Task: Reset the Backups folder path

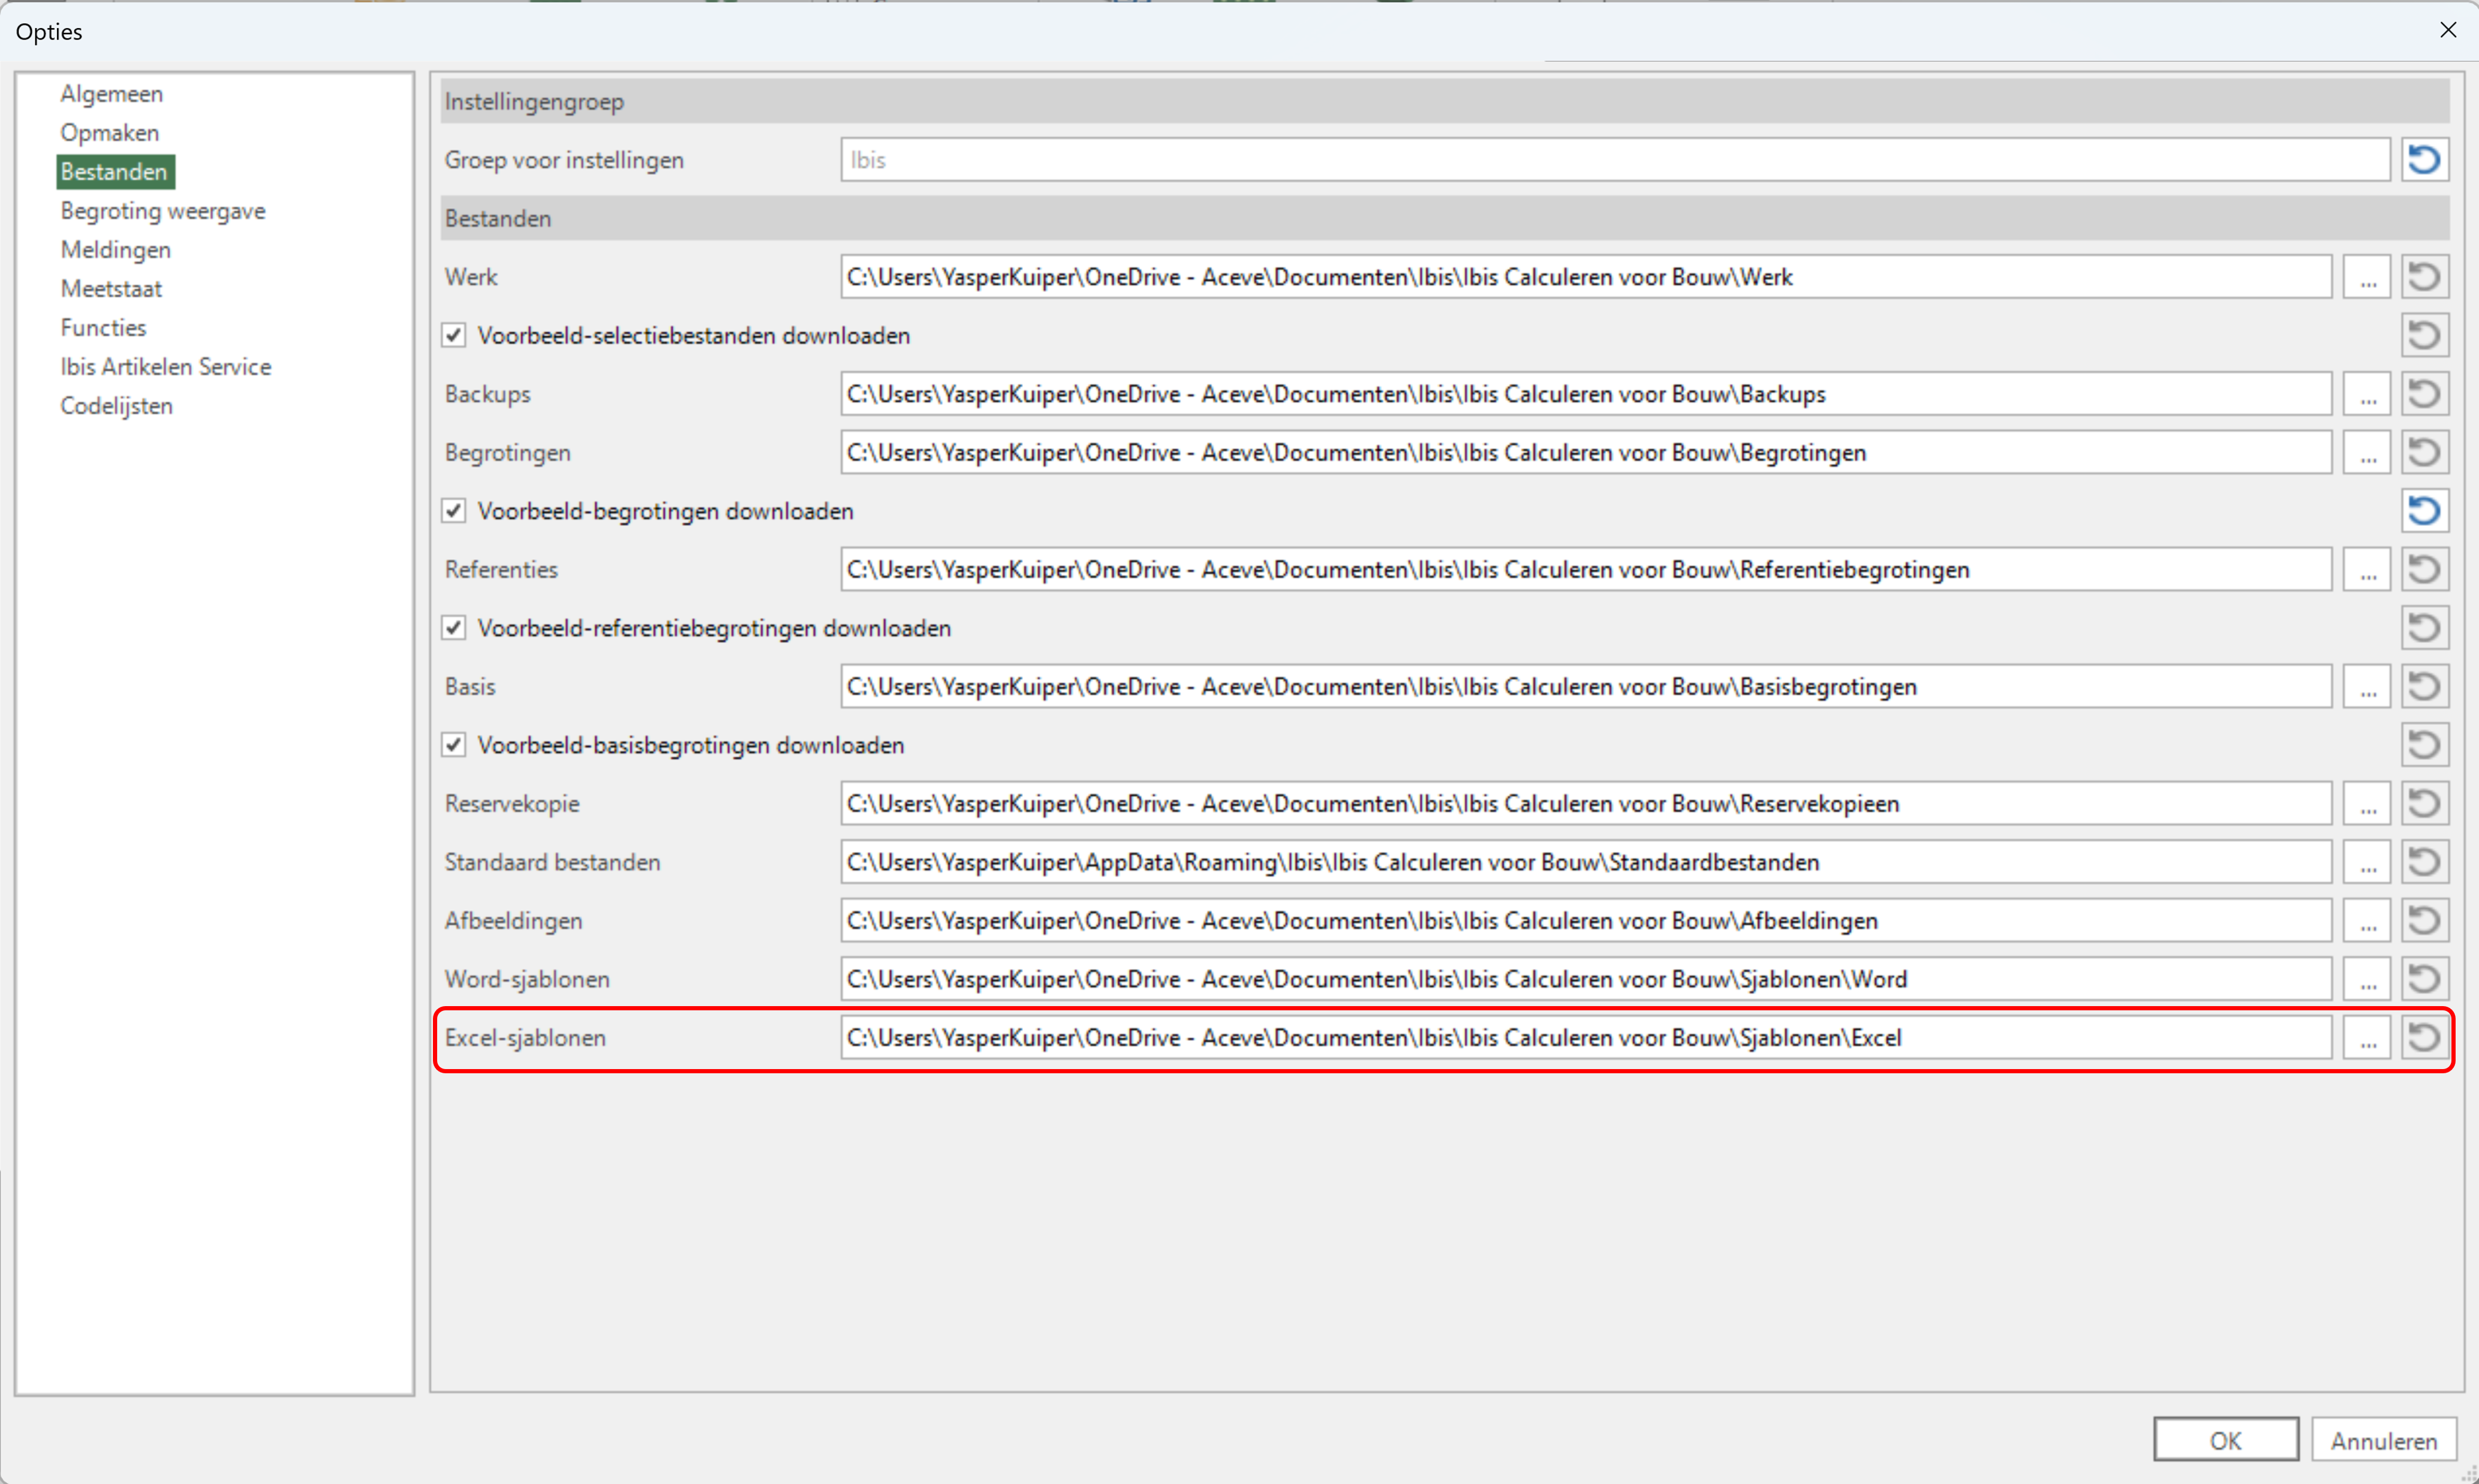Action: [x=2424, y=394]
